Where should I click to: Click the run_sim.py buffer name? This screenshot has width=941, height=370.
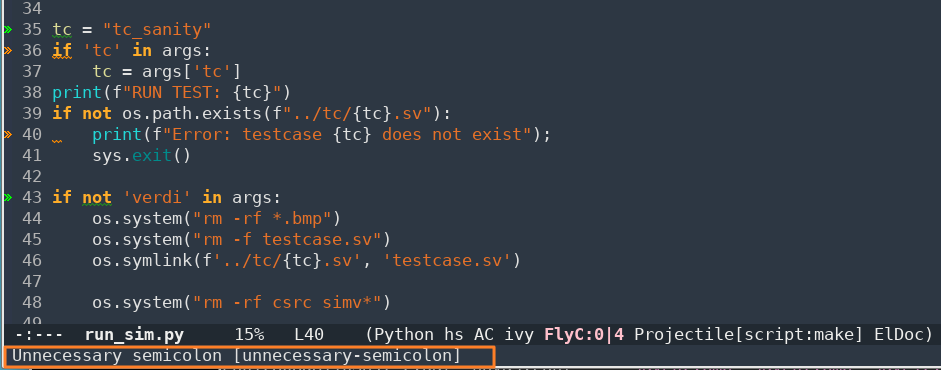(x=134, y=334)
